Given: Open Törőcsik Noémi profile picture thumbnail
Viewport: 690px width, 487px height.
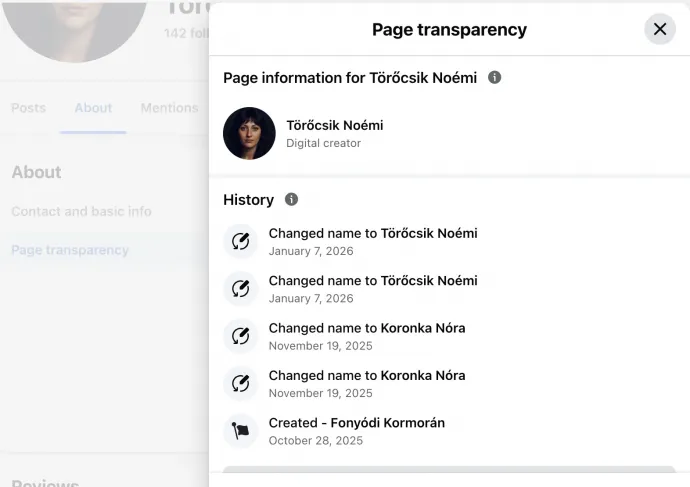Looking at the screenshot, I should [x=249, y=133].
